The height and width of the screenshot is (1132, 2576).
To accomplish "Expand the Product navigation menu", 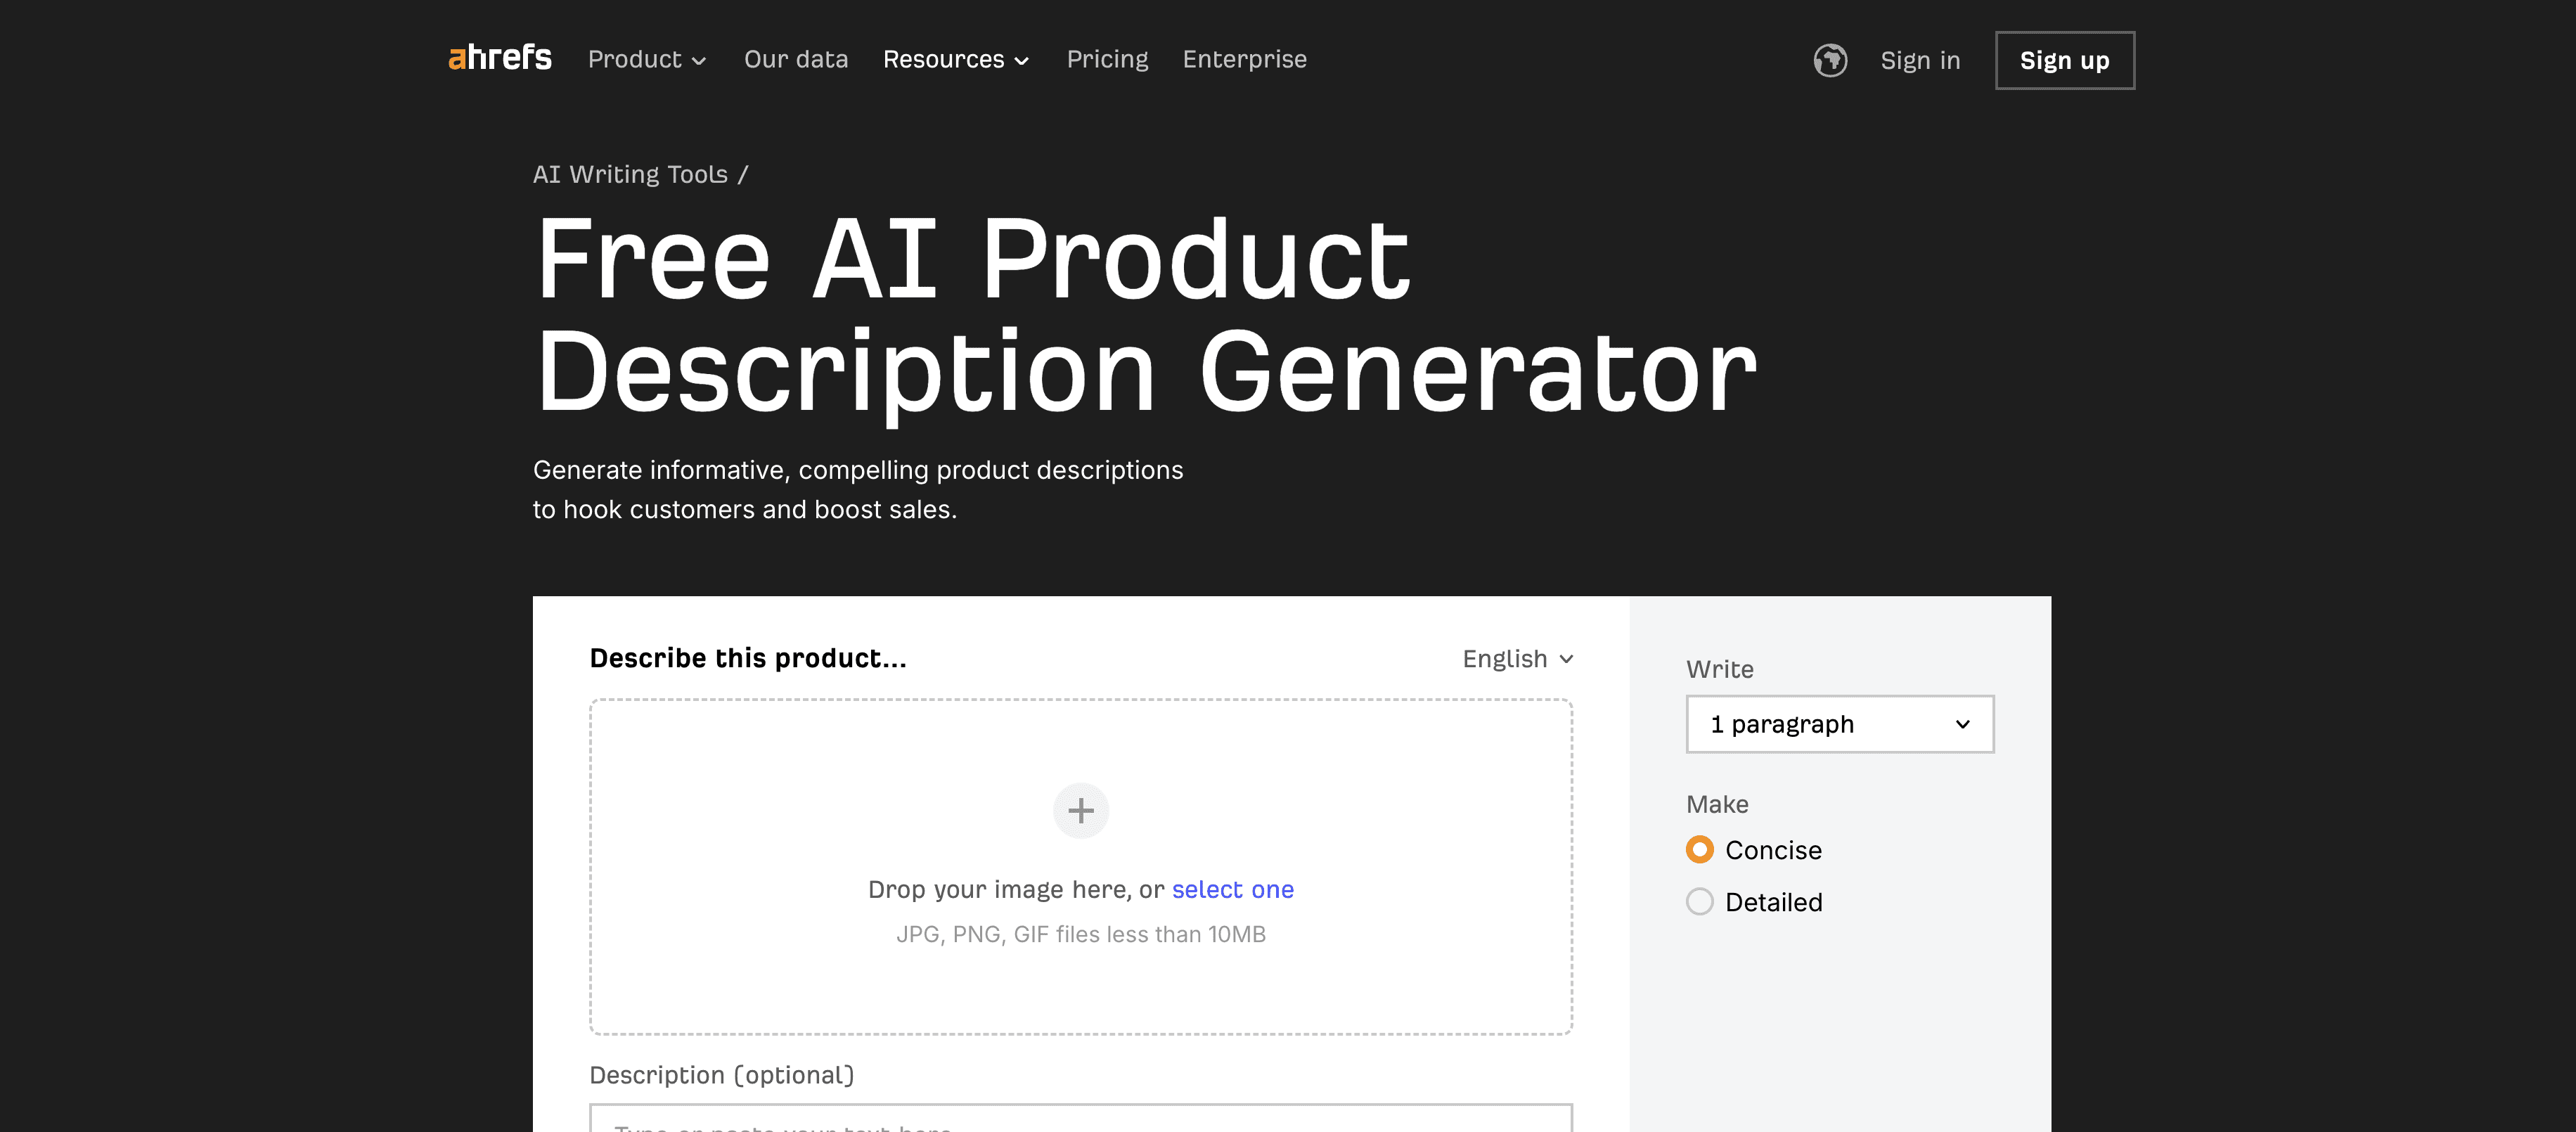I will [x=636, y=59].
